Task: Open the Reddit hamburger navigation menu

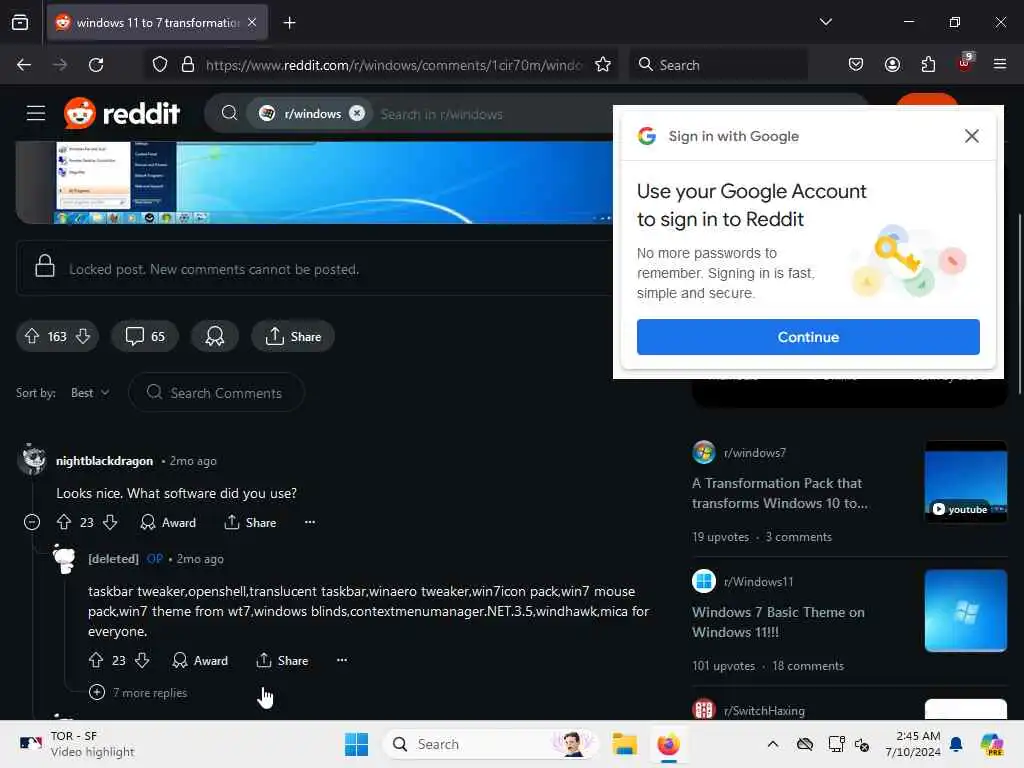Action: (36, 113)
